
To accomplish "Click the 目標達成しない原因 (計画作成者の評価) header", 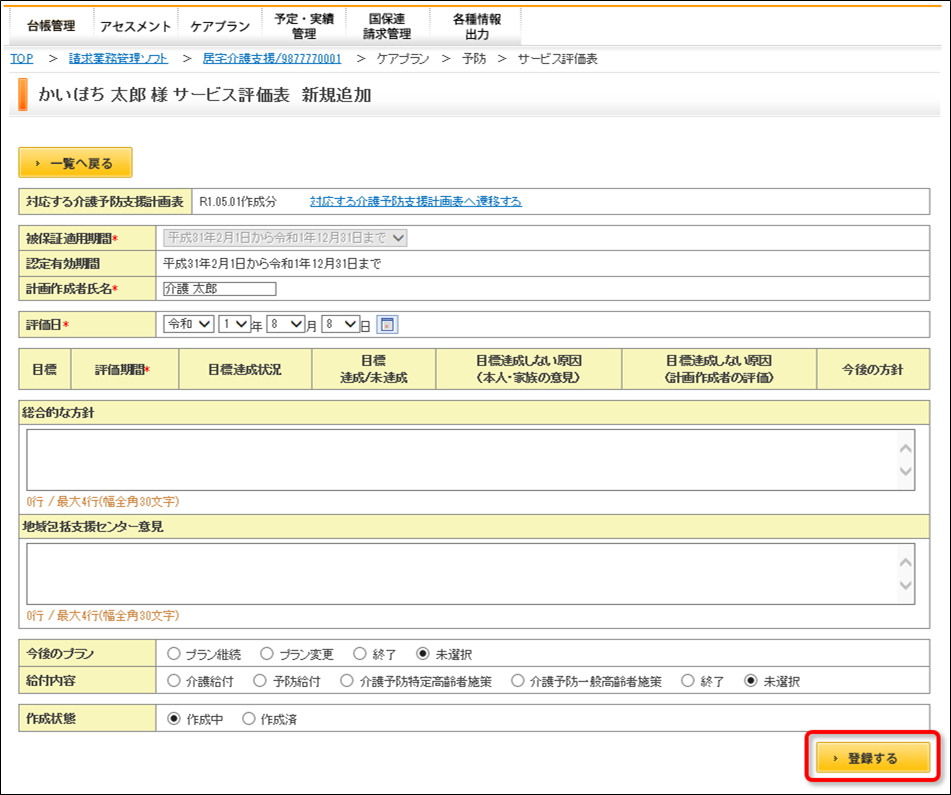I will 719,369.
